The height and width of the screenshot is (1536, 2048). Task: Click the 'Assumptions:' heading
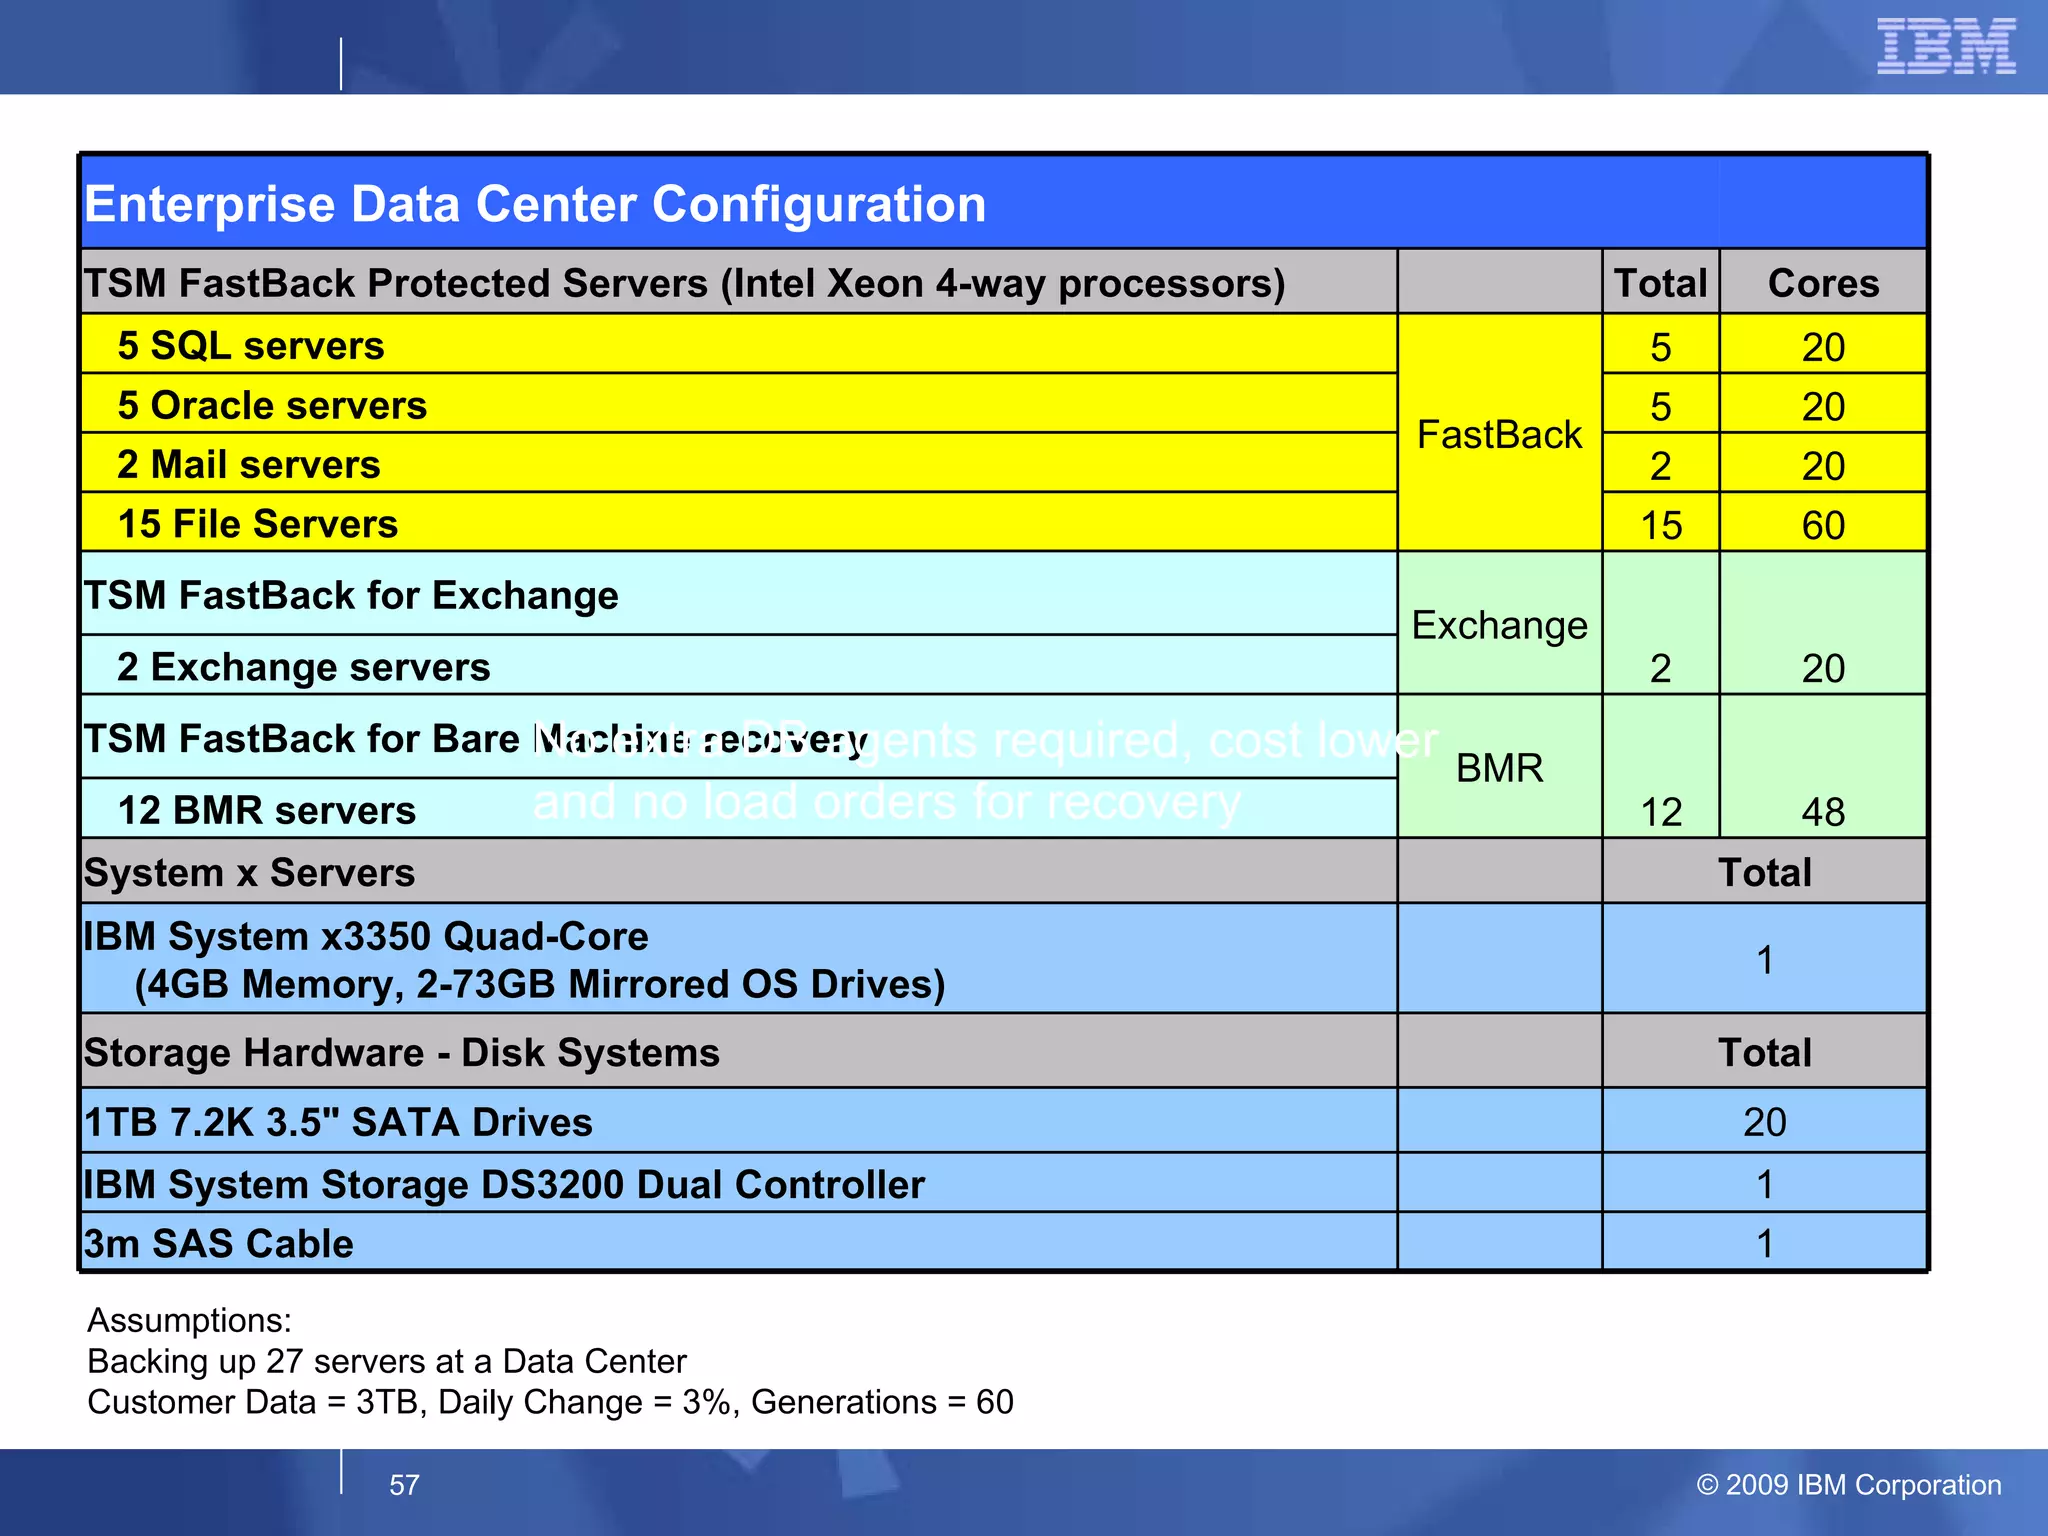[190, 1321]
